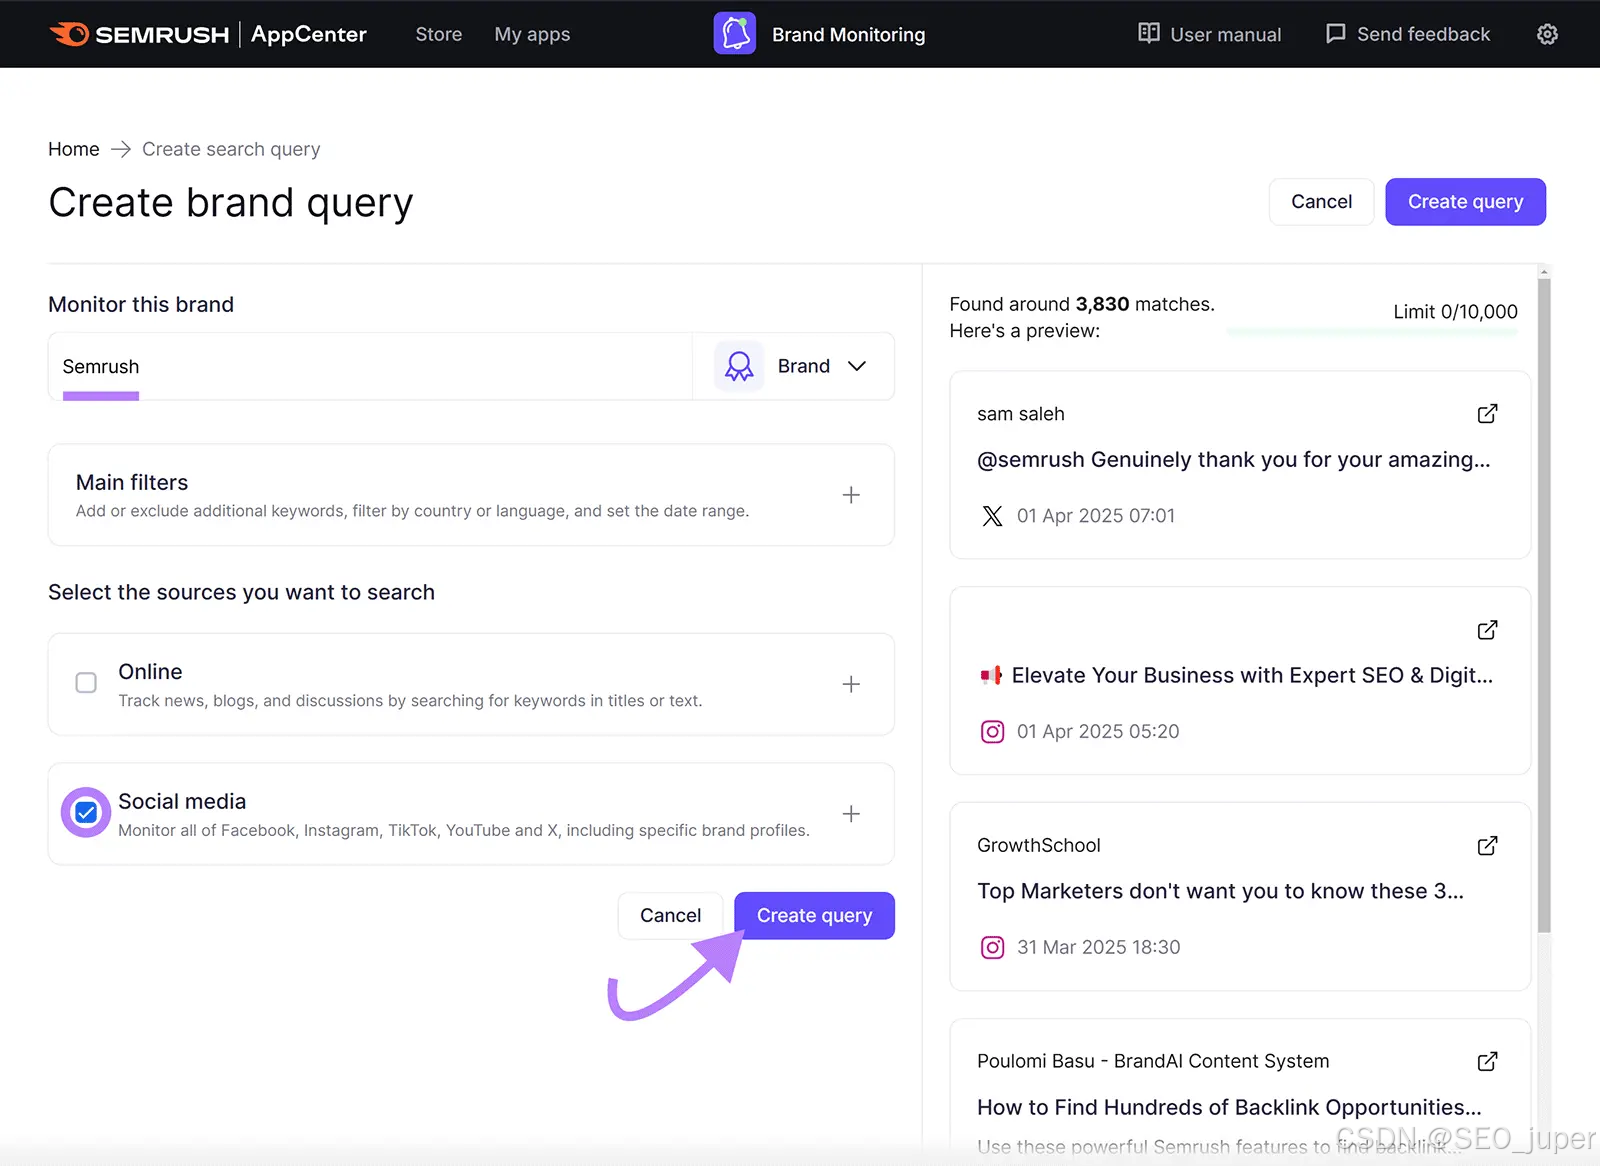Screen dimensions: 1600x1166
Task: Click Social media description text
Action: [x=464, y=830]
